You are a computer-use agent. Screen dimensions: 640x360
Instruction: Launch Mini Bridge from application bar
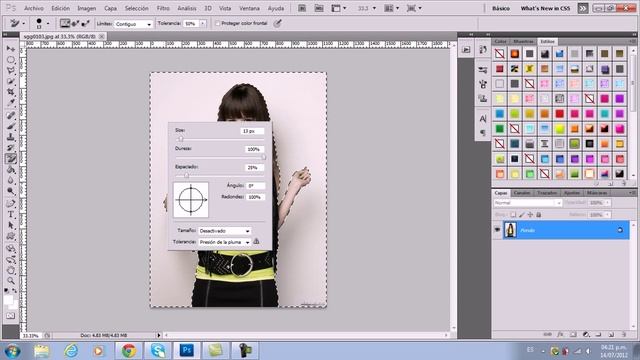pos(319,8)
